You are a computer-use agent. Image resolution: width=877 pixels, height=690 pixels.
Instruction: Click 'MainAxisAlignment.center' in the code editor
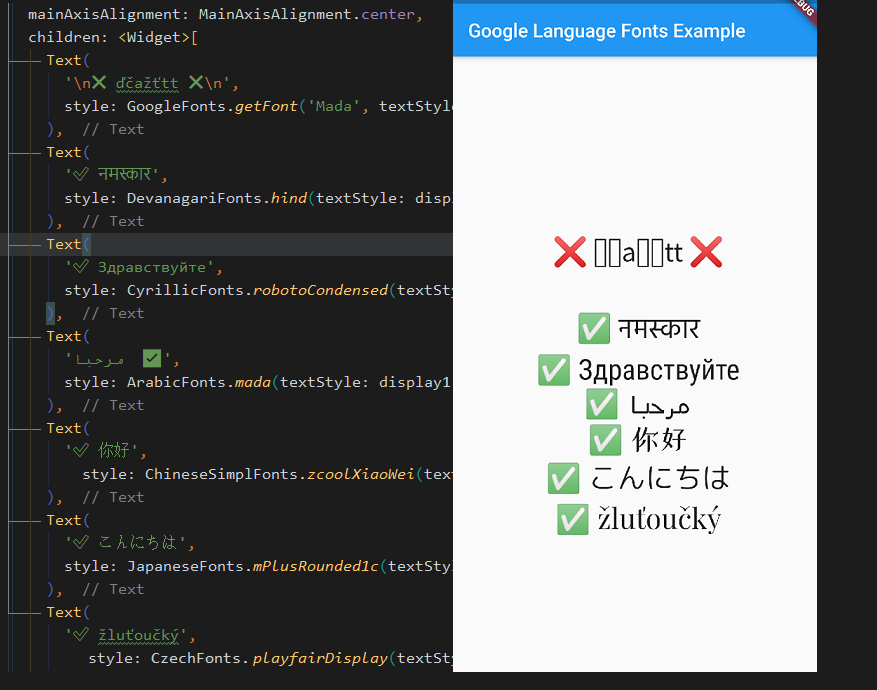[307, 14]
